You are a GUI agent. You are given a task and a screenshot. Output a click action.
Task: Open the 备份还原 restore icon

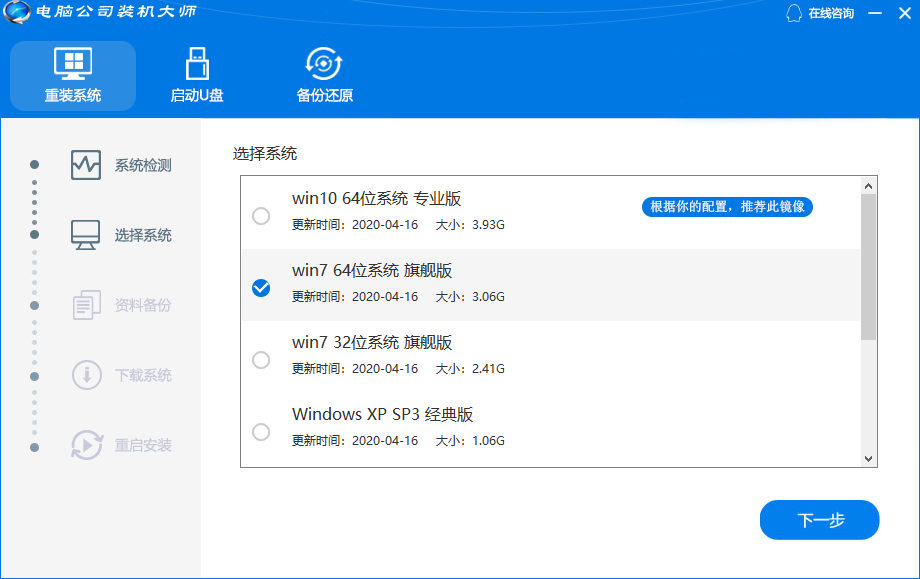point(324,63)
